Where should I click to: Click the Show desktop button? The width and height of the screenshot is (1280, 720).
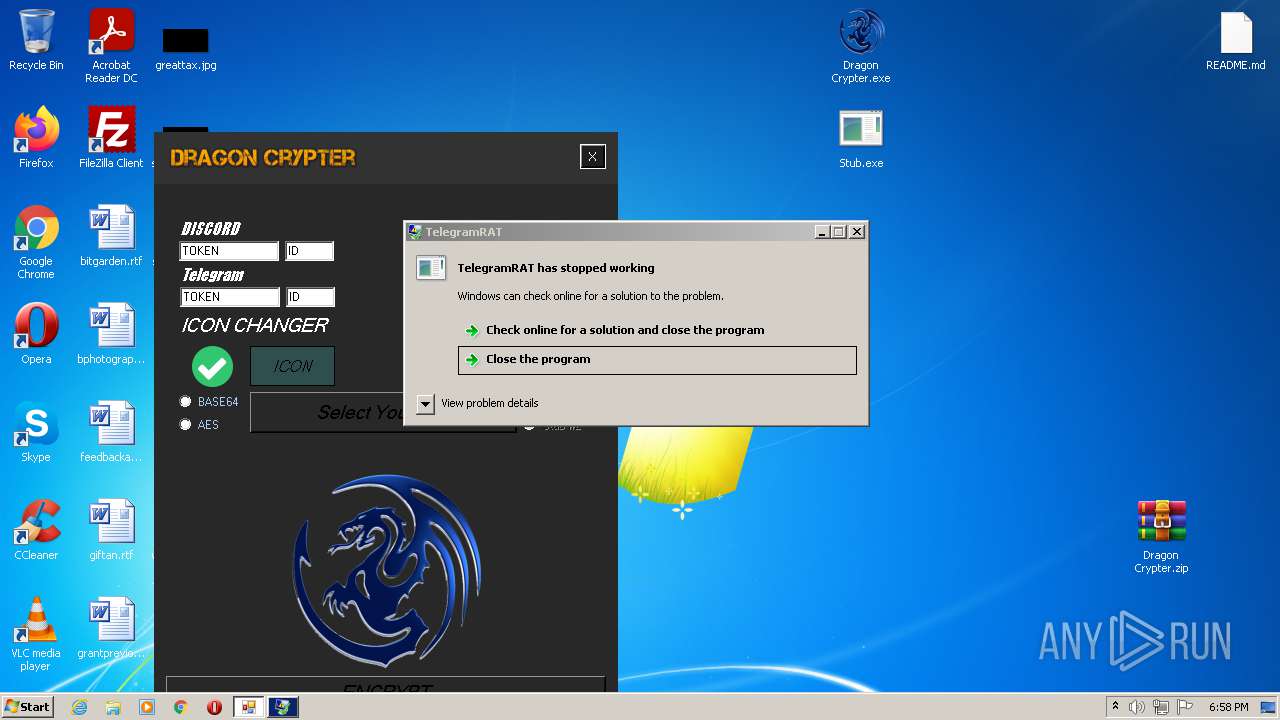(x=1269, y=707)
